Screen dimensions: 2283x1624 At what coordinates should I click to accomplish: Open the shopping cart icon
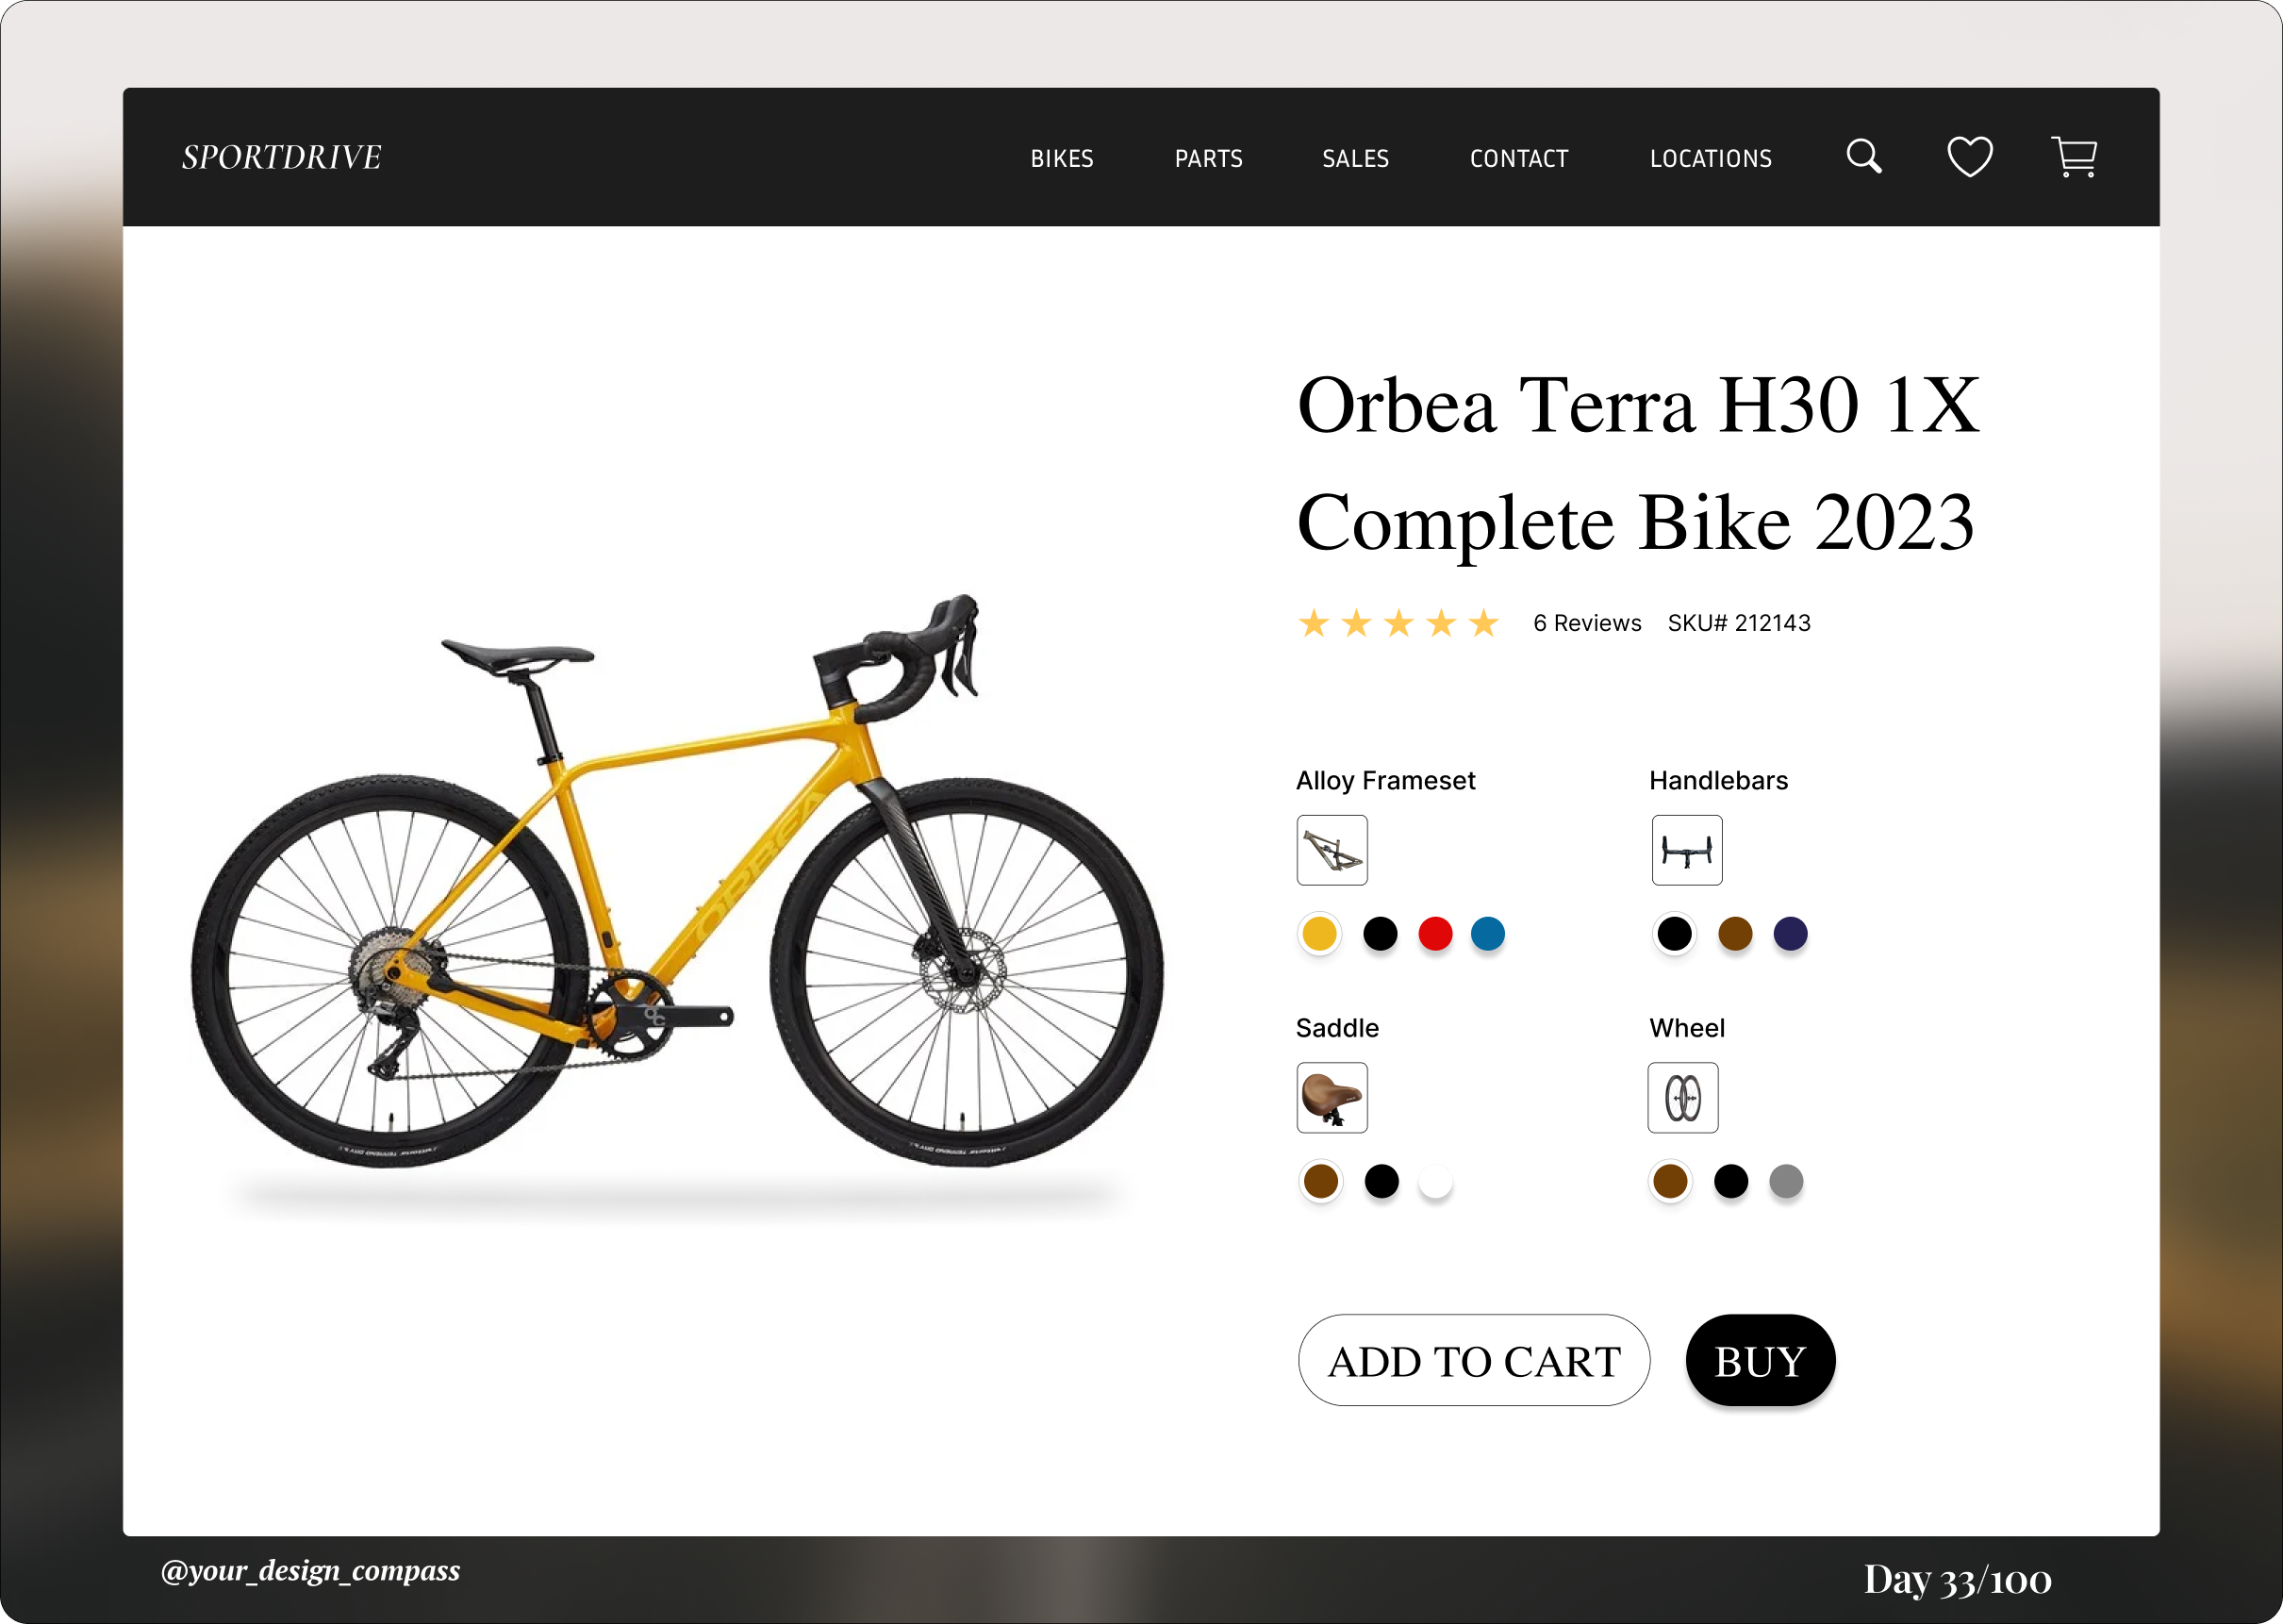(2075, 157)
